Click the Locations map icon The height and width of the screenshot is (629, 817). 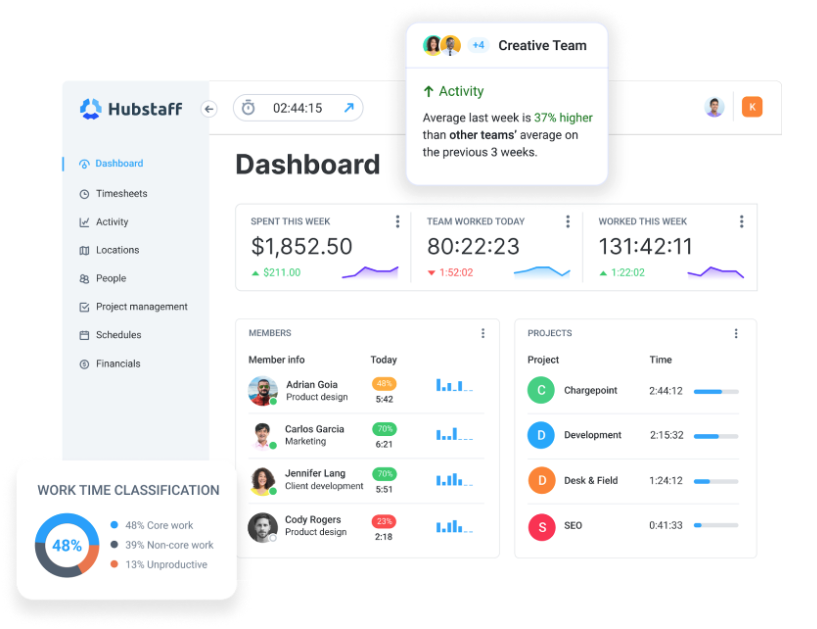click(x=84, y=251)
